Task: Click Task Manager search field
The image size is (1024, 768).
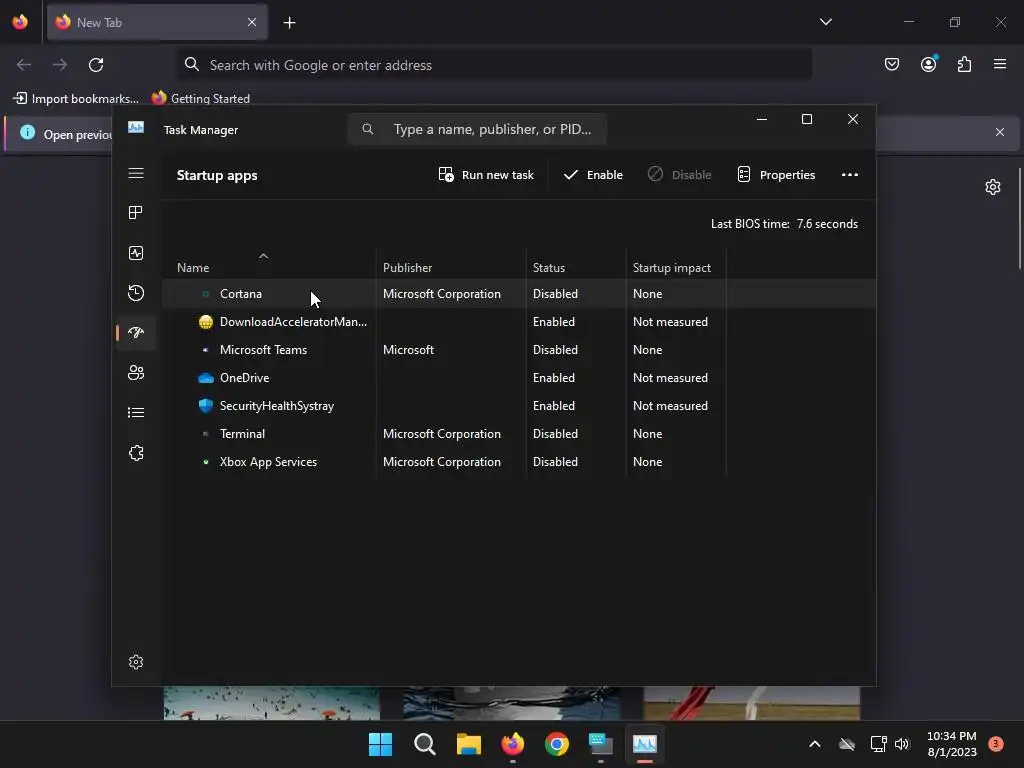Action: pyautogui.click(x=477, y=129)
